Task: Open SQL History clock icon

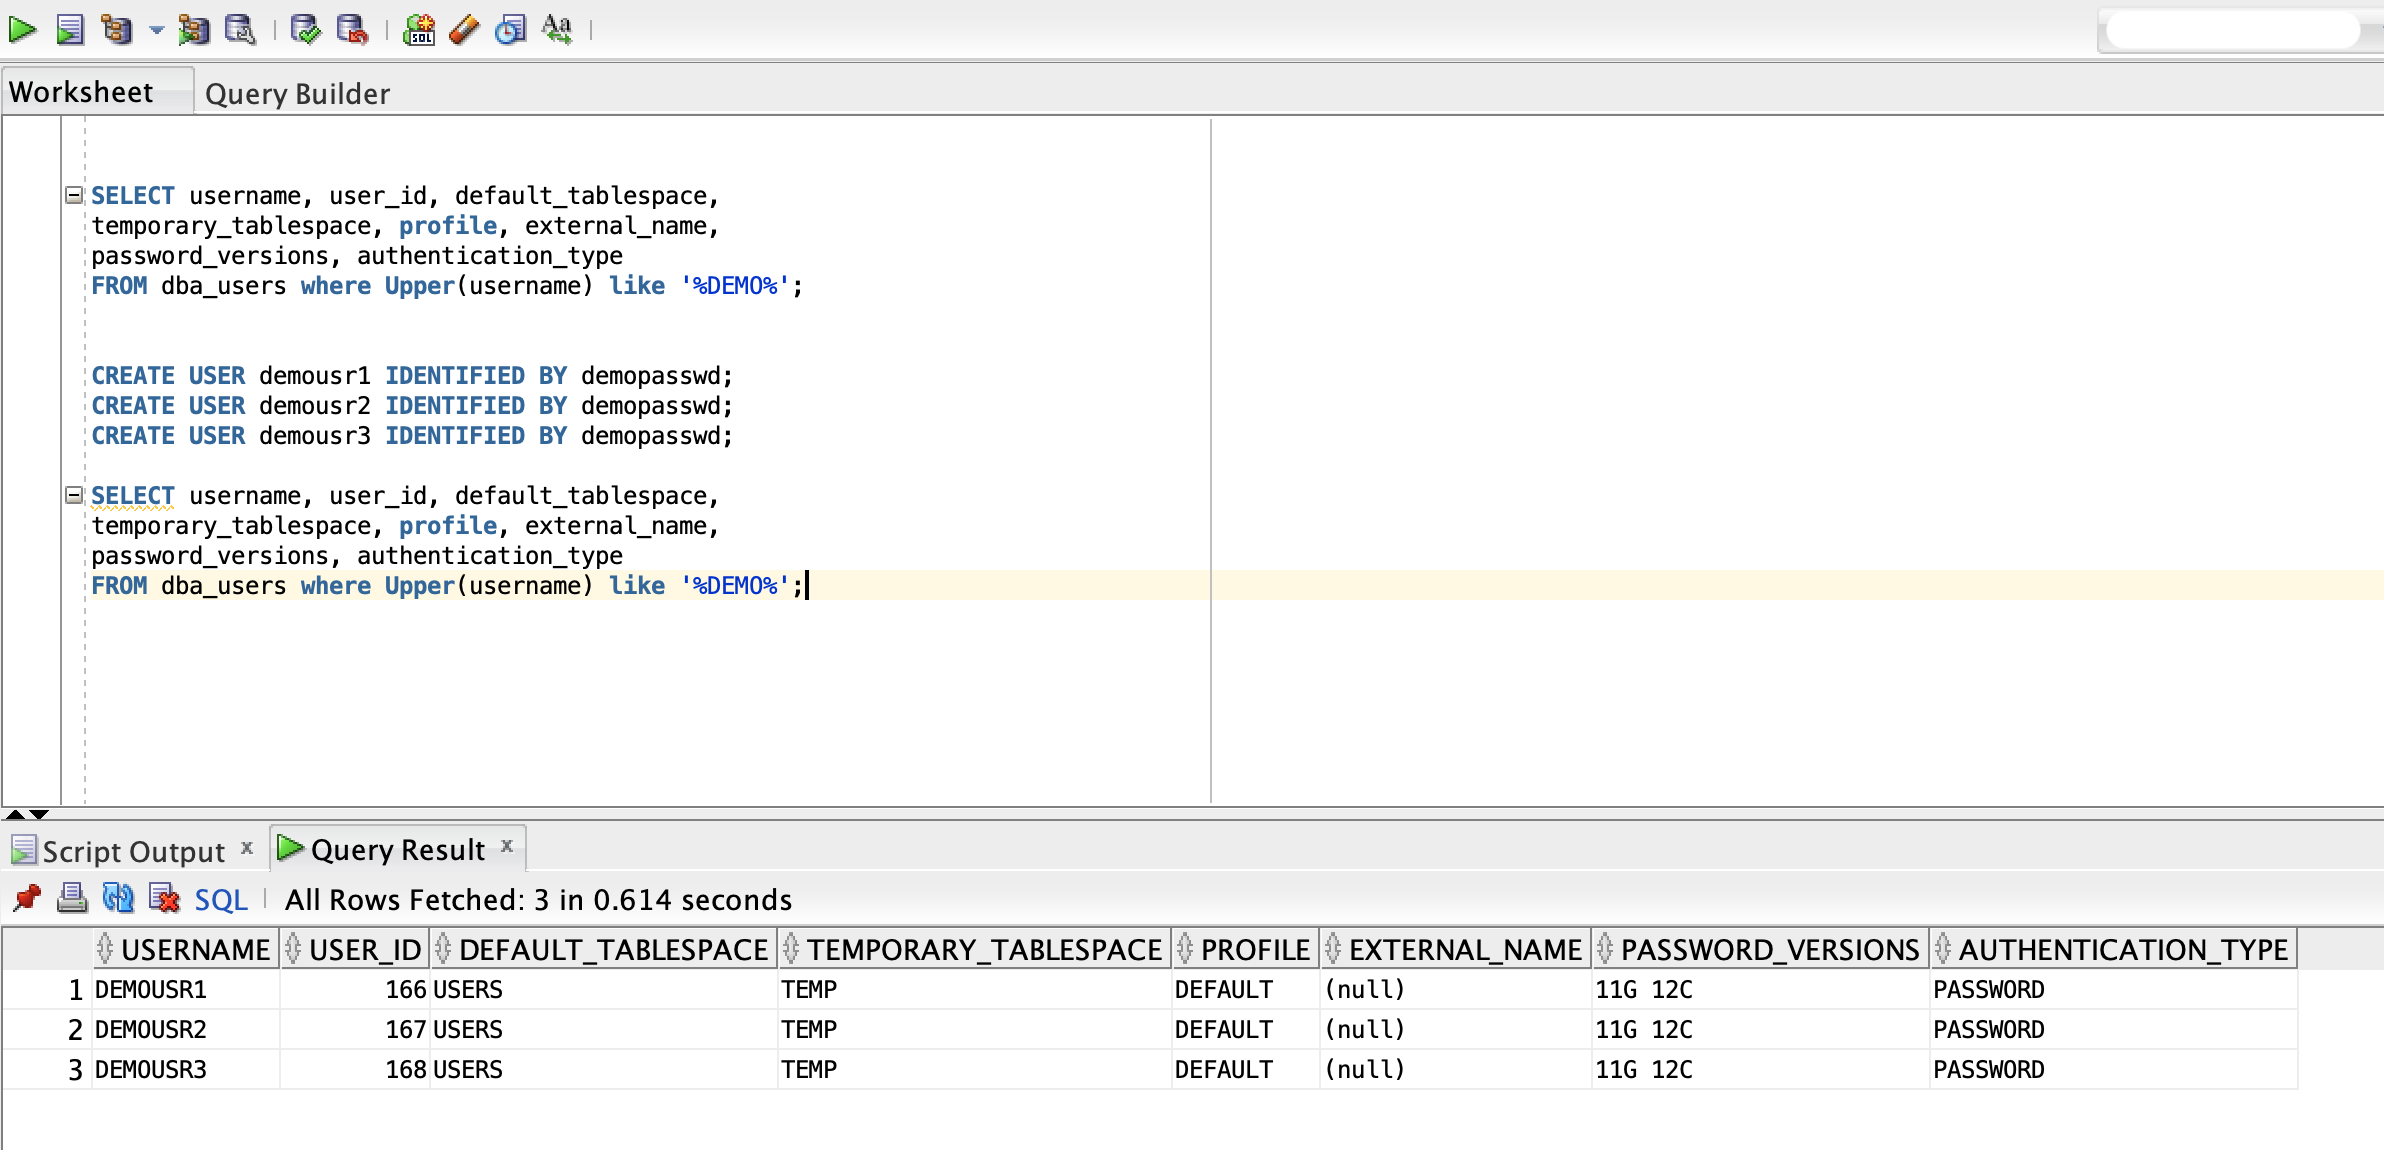Action: coord(510,30)
